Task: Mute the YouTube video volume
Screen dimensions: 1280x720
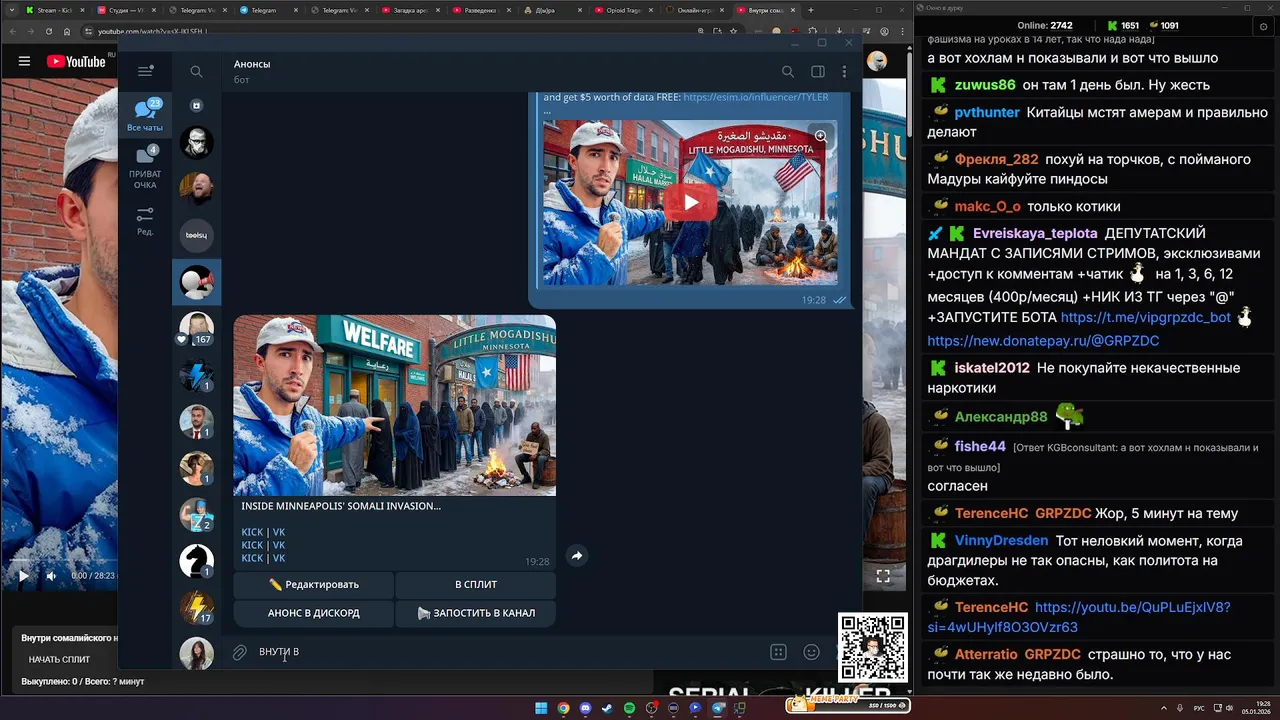Action: click(x=52, y=575)
